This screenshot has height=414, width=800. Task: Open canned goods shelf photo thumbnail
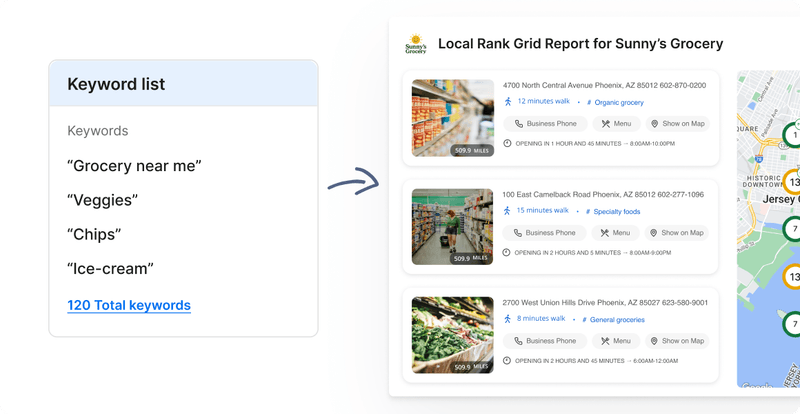click(x=453, y=118)
